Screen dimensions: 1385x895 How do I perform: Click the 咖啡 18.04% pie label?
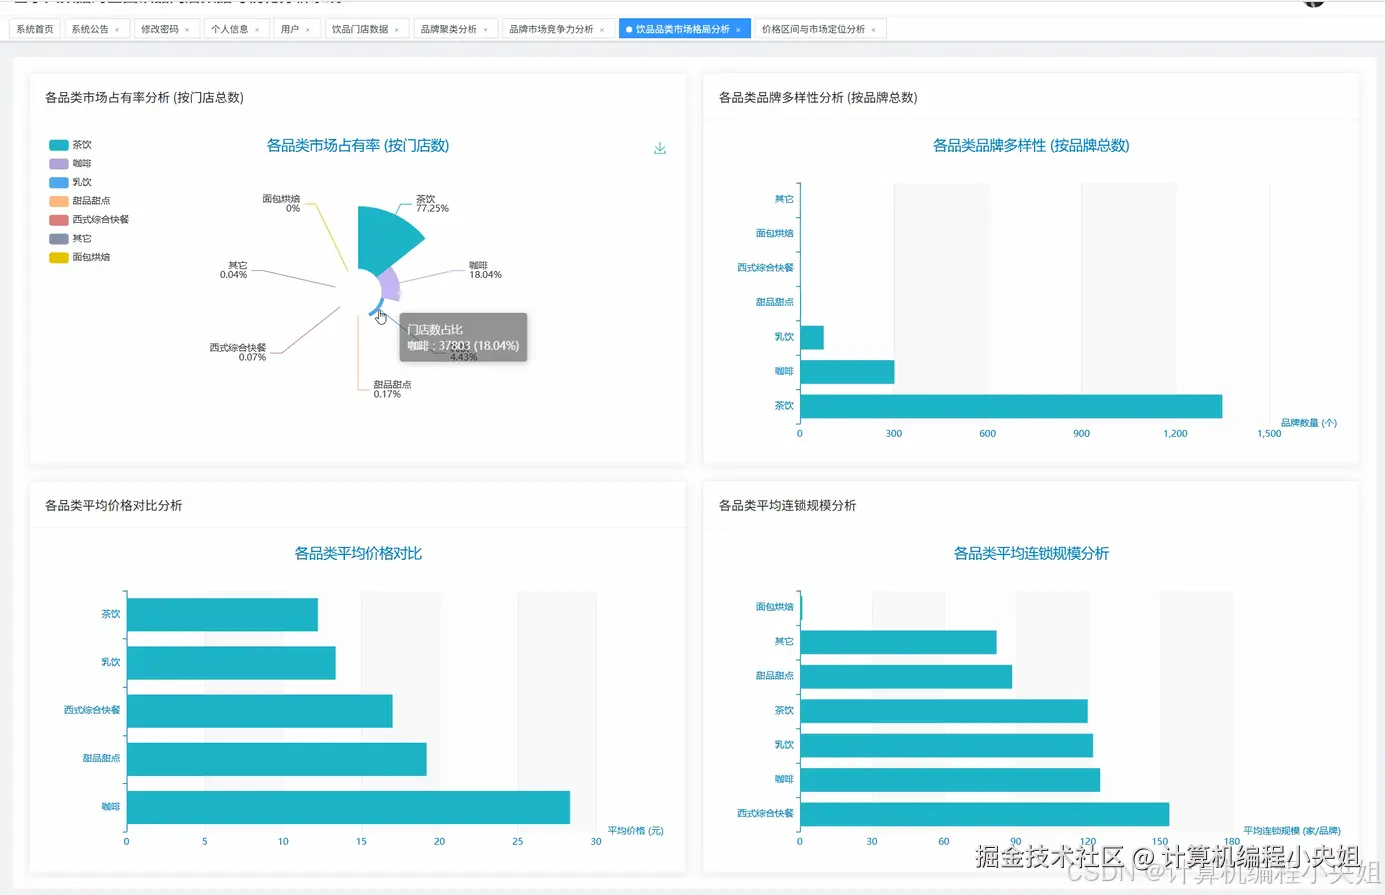click(485, 270)
